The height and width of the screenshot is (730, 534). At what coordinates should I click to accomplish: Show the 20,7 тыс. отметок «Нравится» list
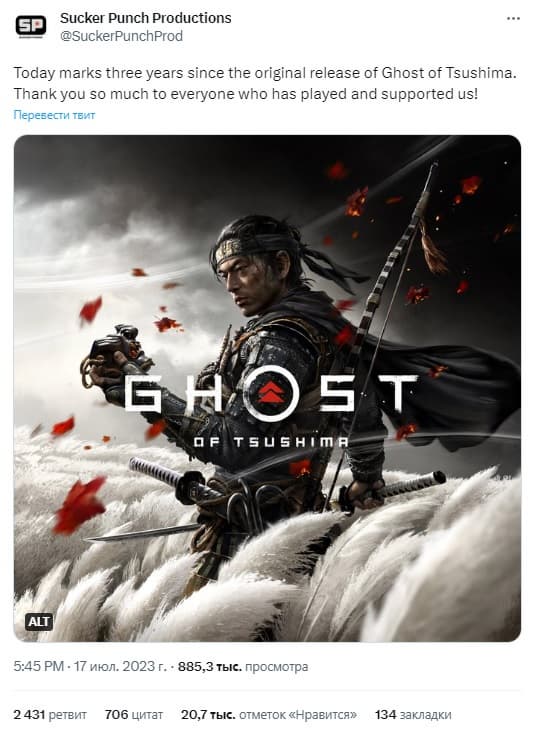(x=269, y=714)
